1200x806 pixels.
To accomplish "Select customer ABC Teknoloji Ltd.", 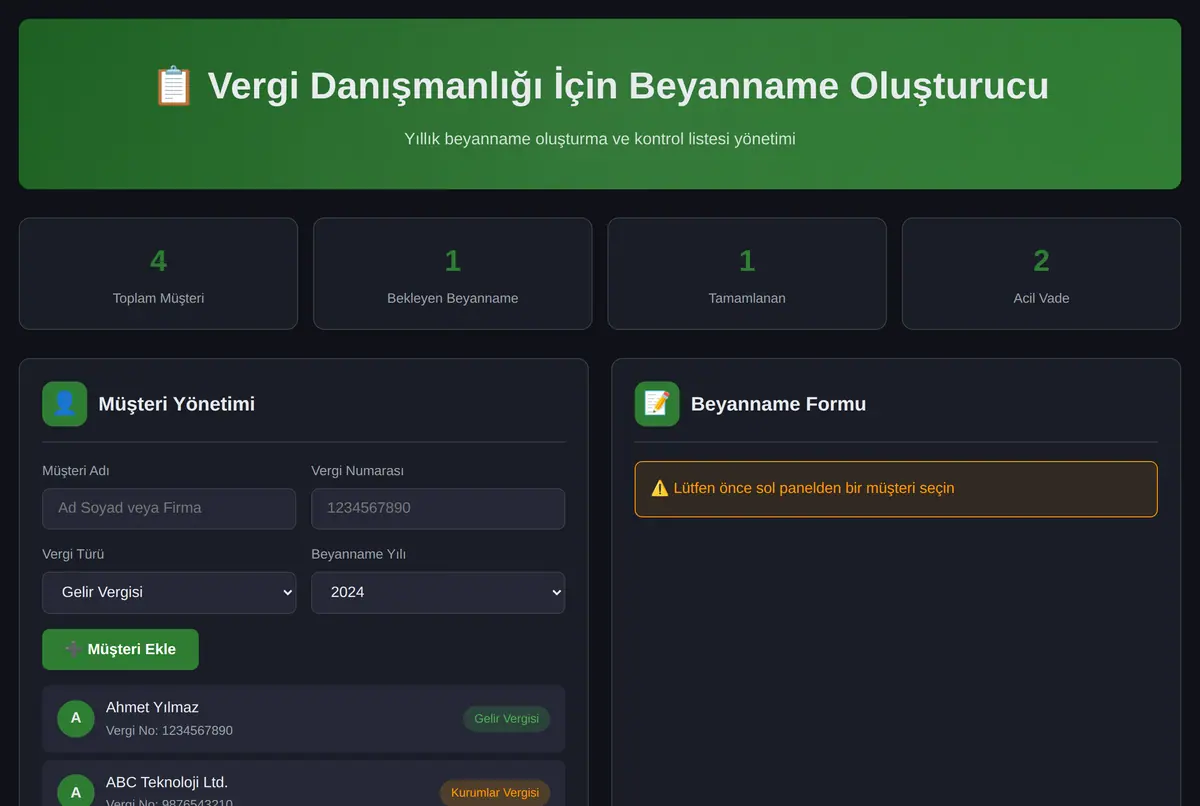I will click(304, 783).
